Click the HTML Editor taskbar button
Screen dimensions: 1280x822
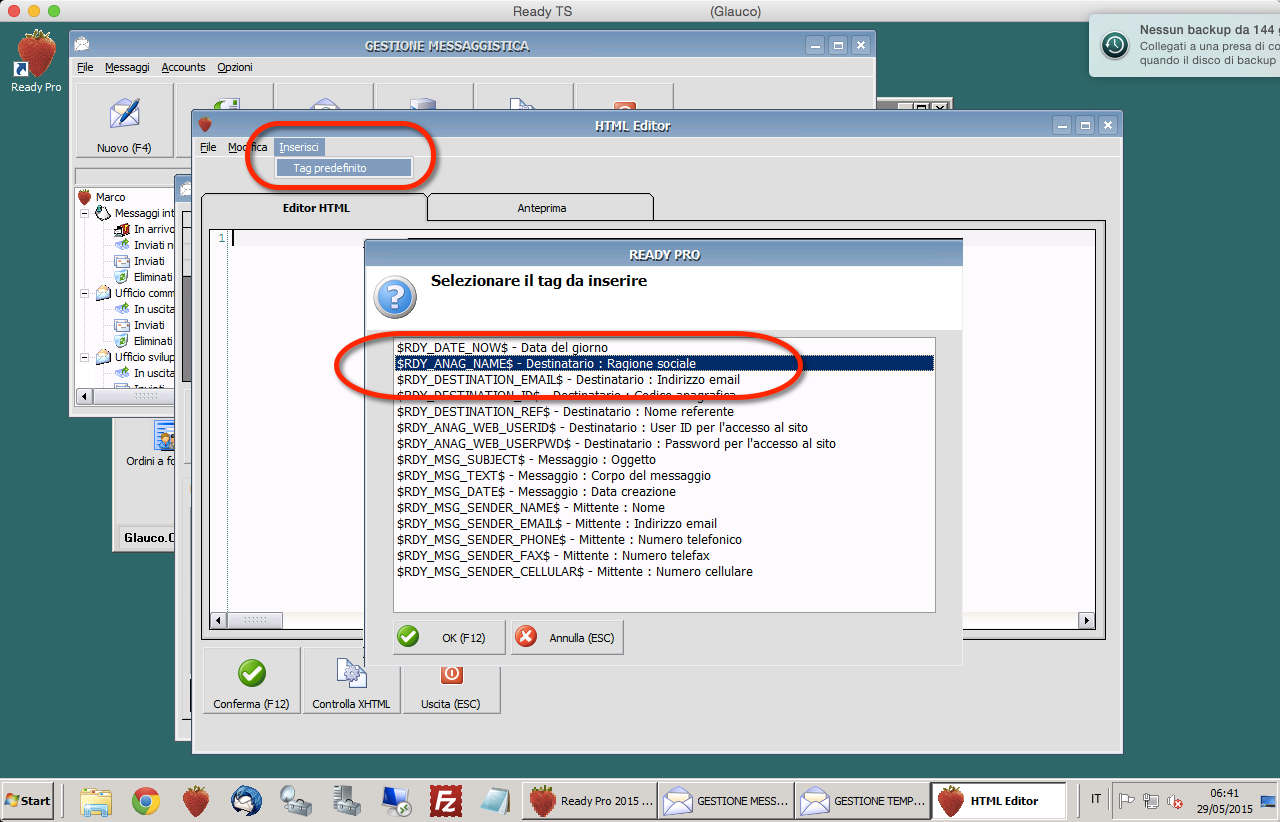(x=1001, y=800)
